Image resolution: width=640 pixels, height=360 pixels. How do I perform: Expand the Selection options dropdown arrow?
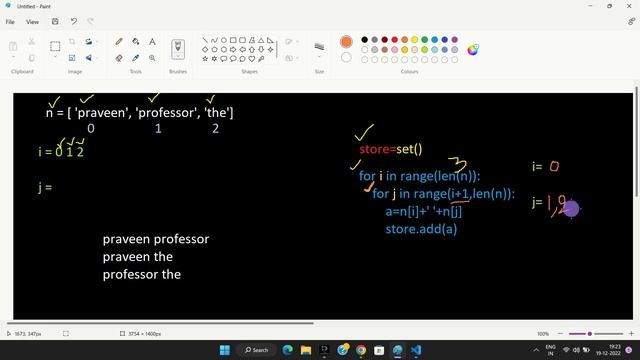55,57
